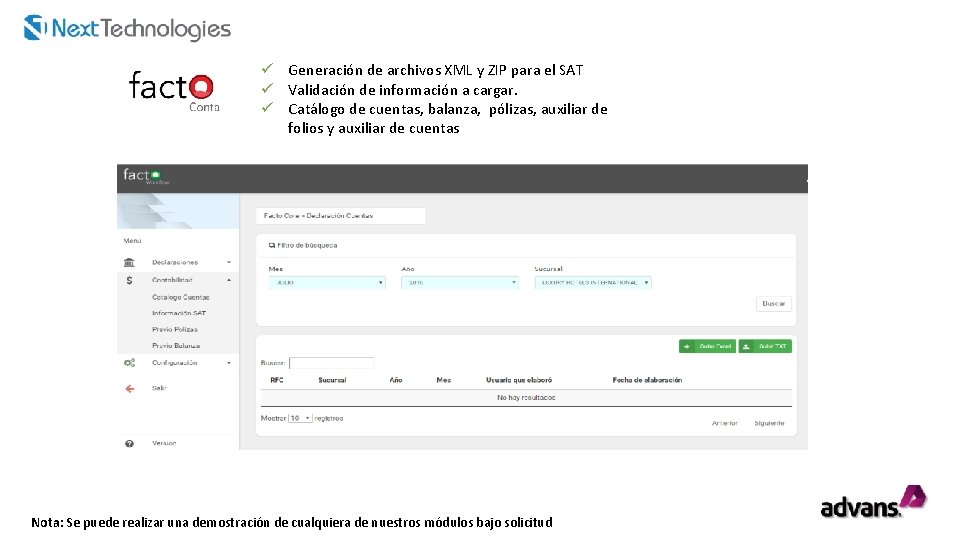Click the green Subir Excel button
Viewport: 960px width, 540px height.
pyautogui.click(x=707, y=347)
